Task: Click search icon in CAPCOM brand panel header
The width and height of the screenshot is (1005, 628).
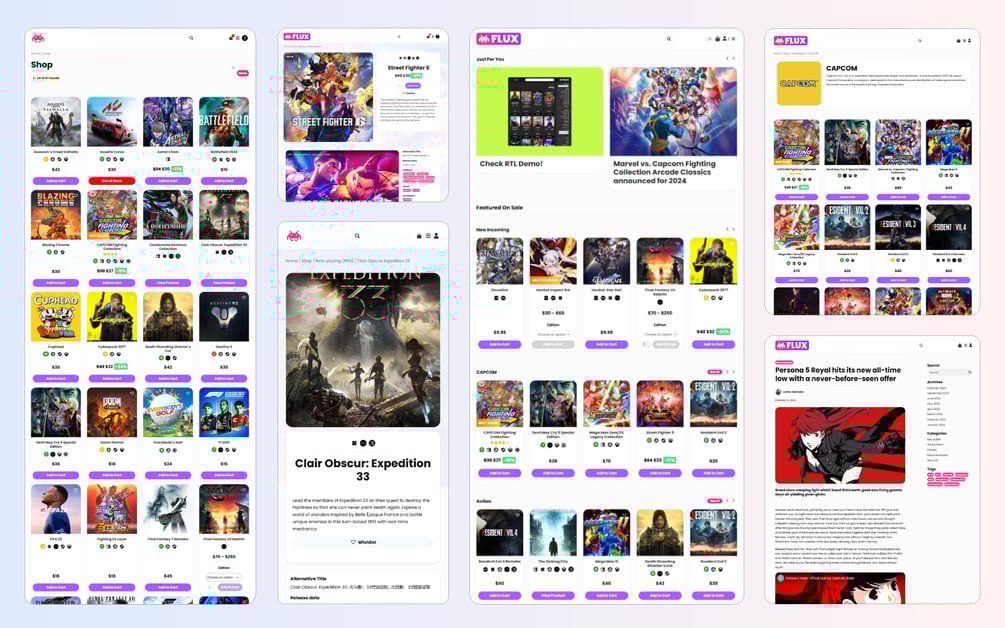Action: click(x=919, y=40)
